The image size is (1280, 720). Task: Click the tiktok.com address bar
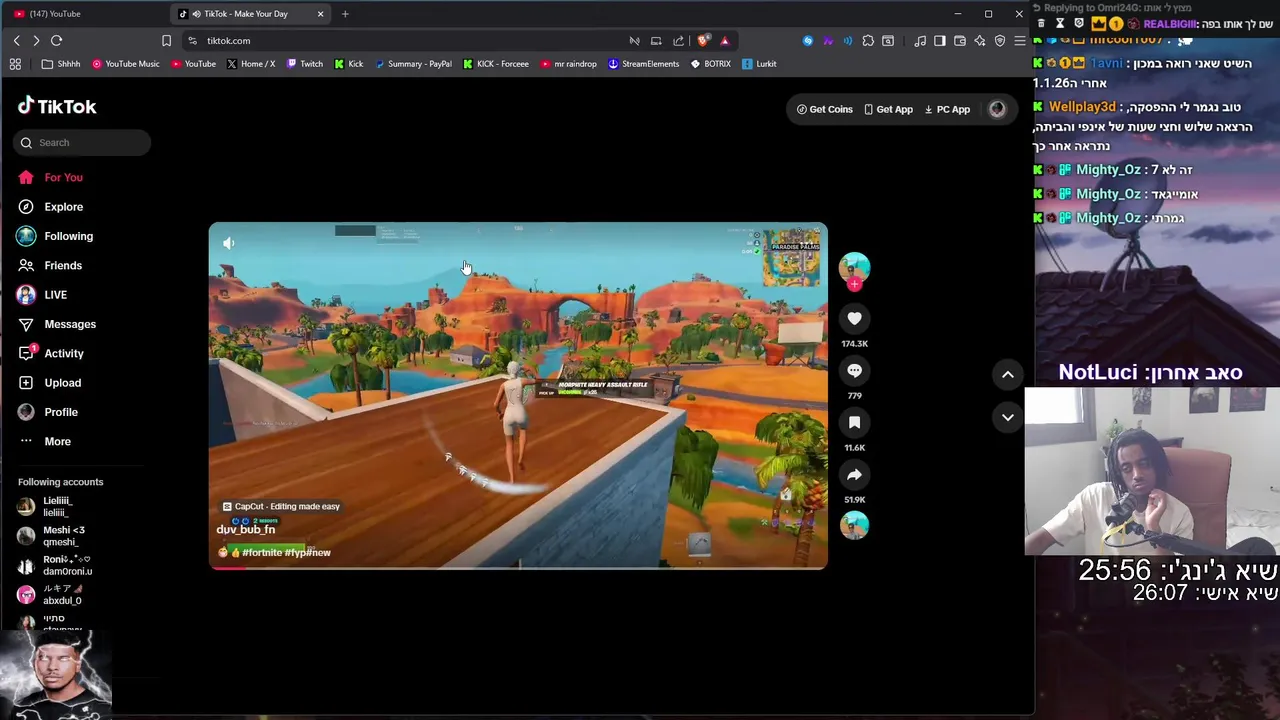[400, 41]
